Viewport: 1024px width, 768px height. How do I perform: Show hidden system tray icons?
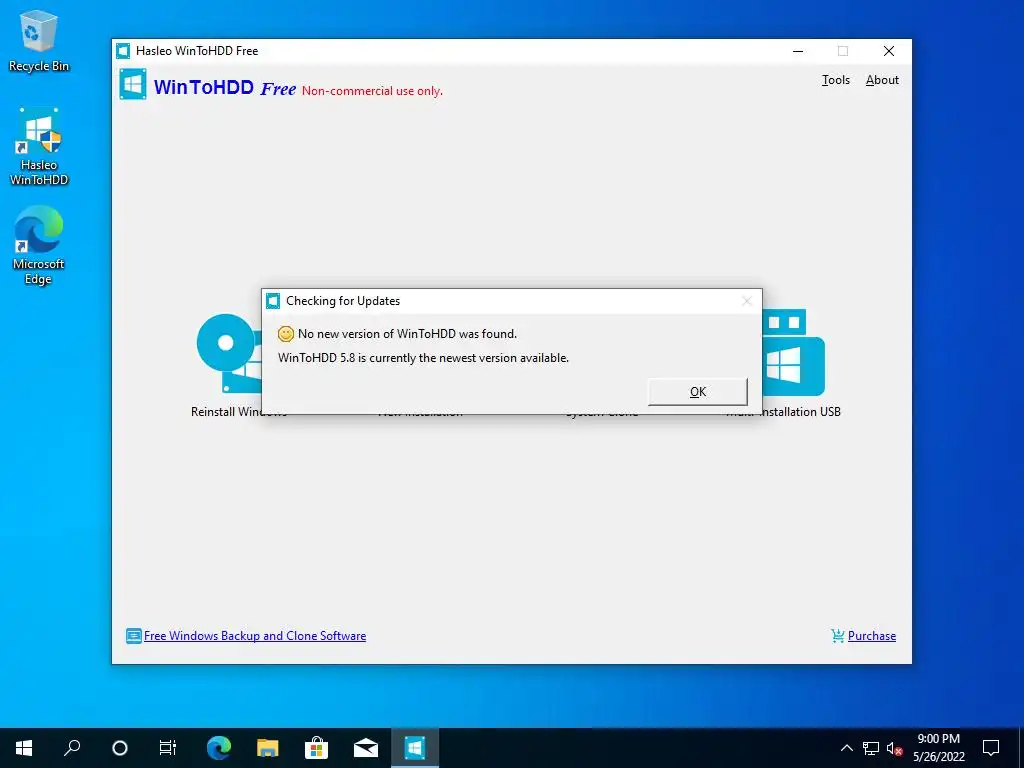pyautogui.click(x=846, y=748)
